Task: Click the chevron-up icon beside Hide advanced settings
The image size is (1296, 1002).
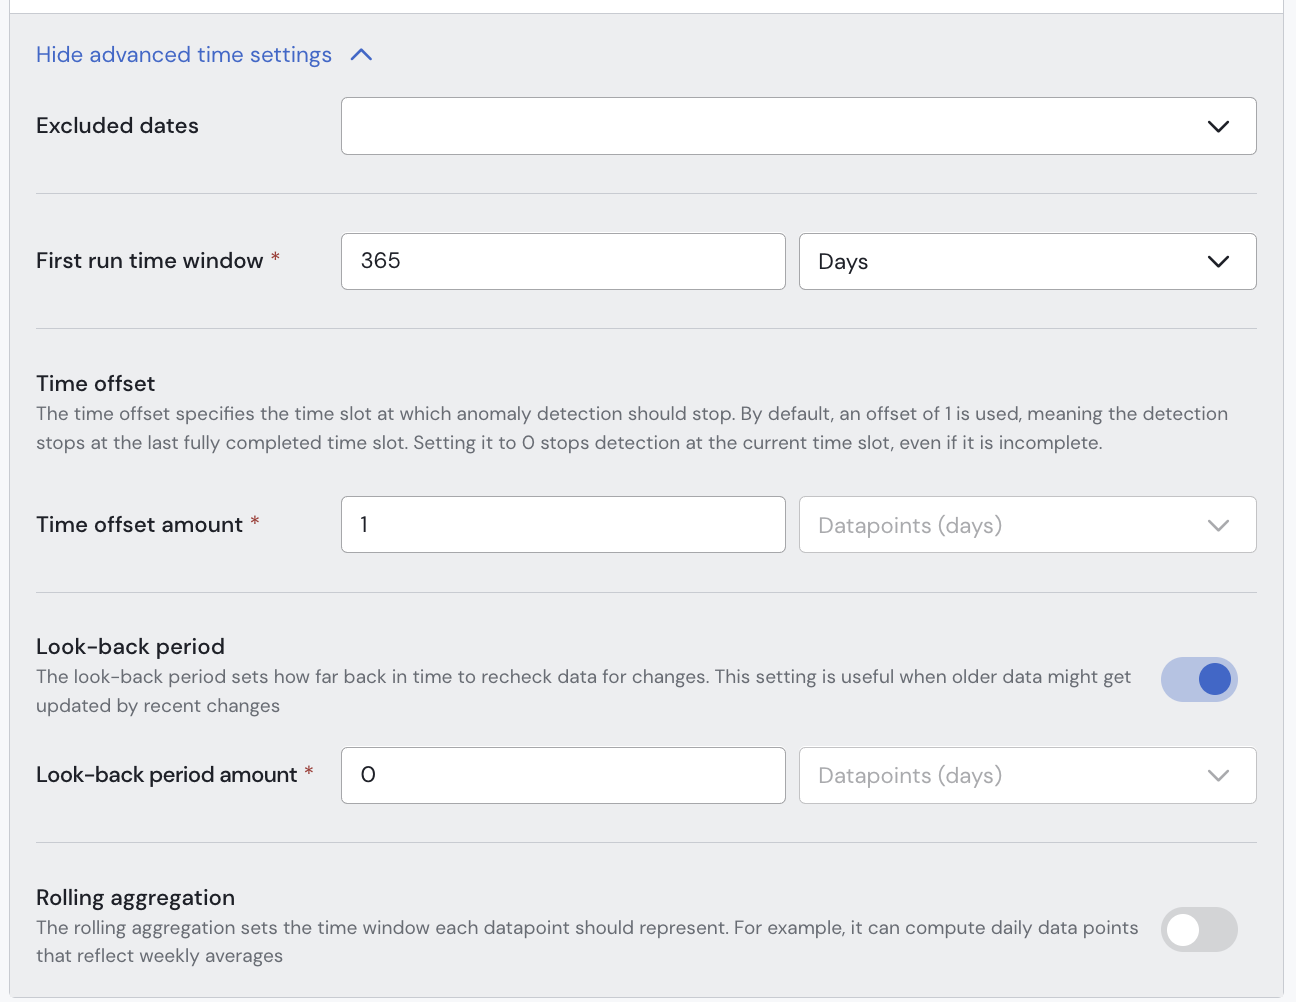Action: tap(362, 55)
